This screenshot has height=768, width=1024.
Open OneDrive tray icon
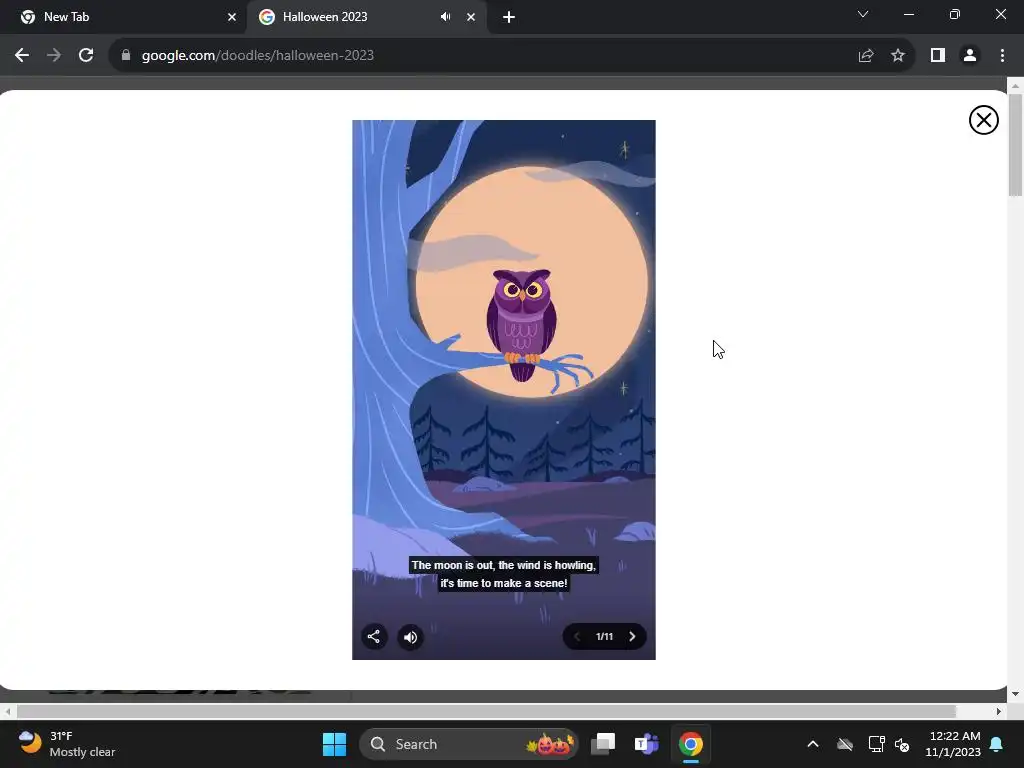tap(845, 744)
